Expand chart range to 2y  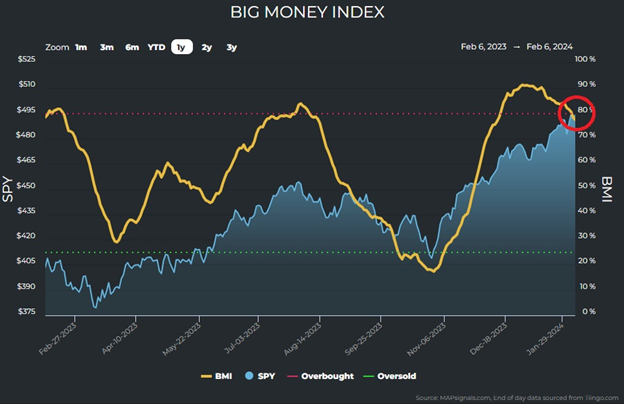click(x=206, y=47)
